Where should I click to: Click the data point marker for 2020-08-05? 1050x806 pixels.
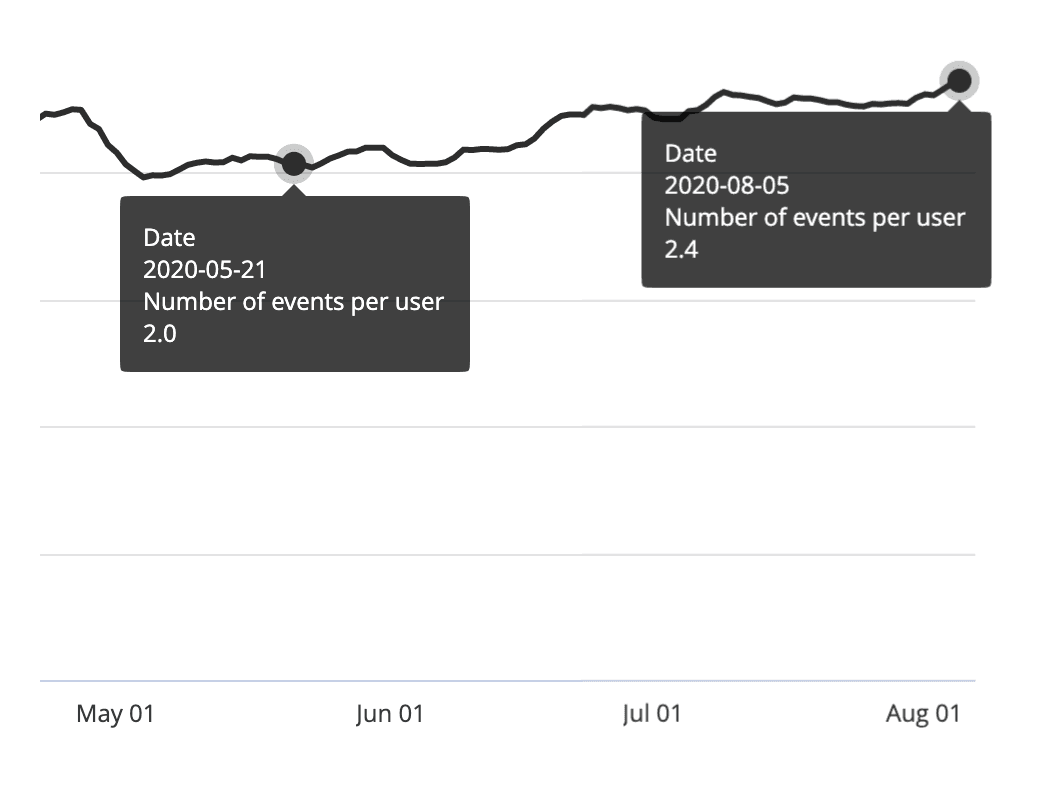click(x=959, y=80)
